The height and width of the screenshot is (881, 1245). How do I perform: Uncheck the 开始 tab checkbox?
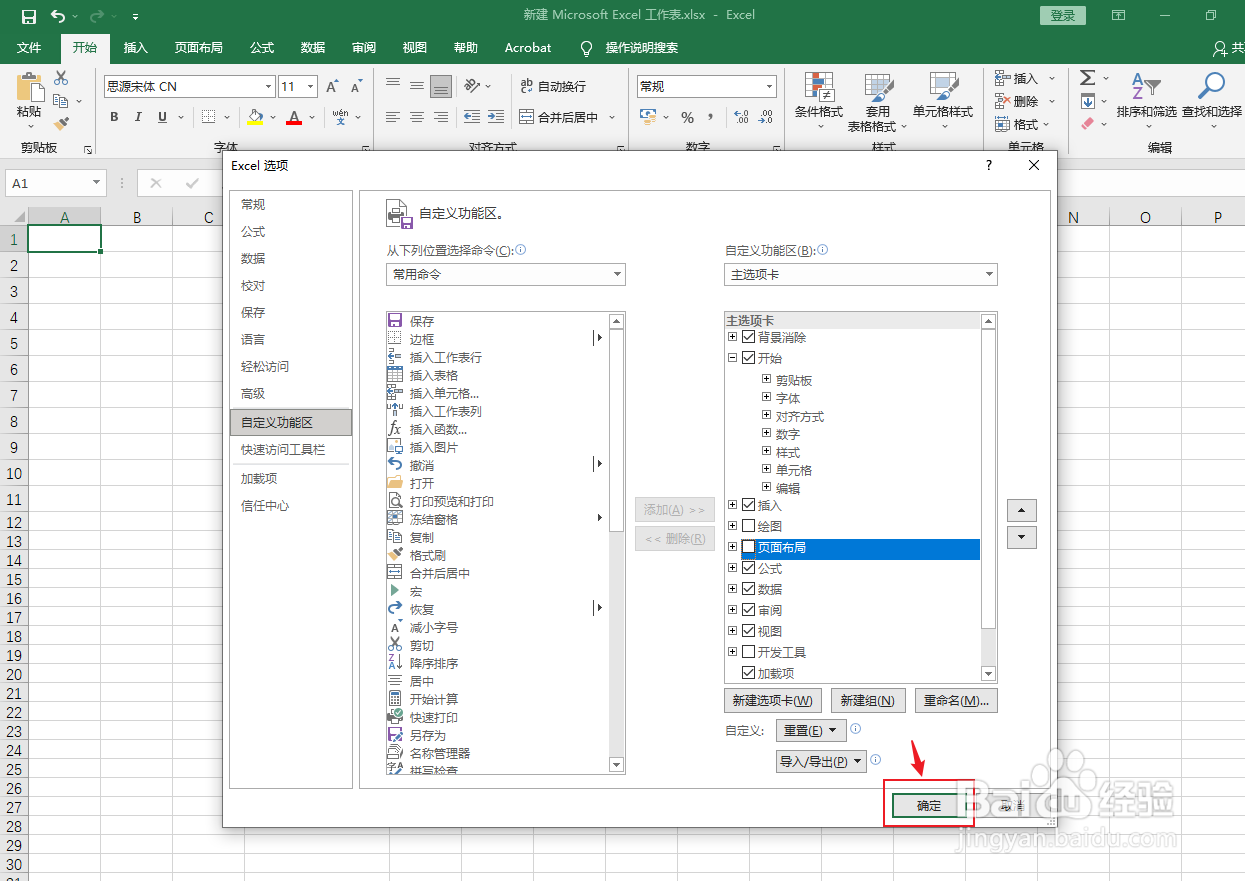749,358
